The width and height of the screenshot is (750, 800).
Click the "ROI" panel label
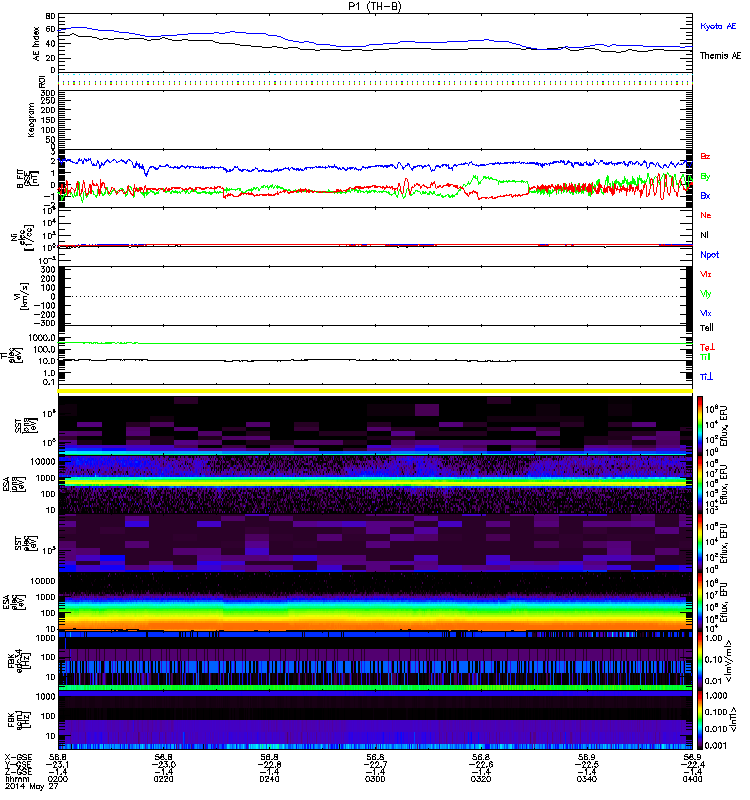coord(42,81)
